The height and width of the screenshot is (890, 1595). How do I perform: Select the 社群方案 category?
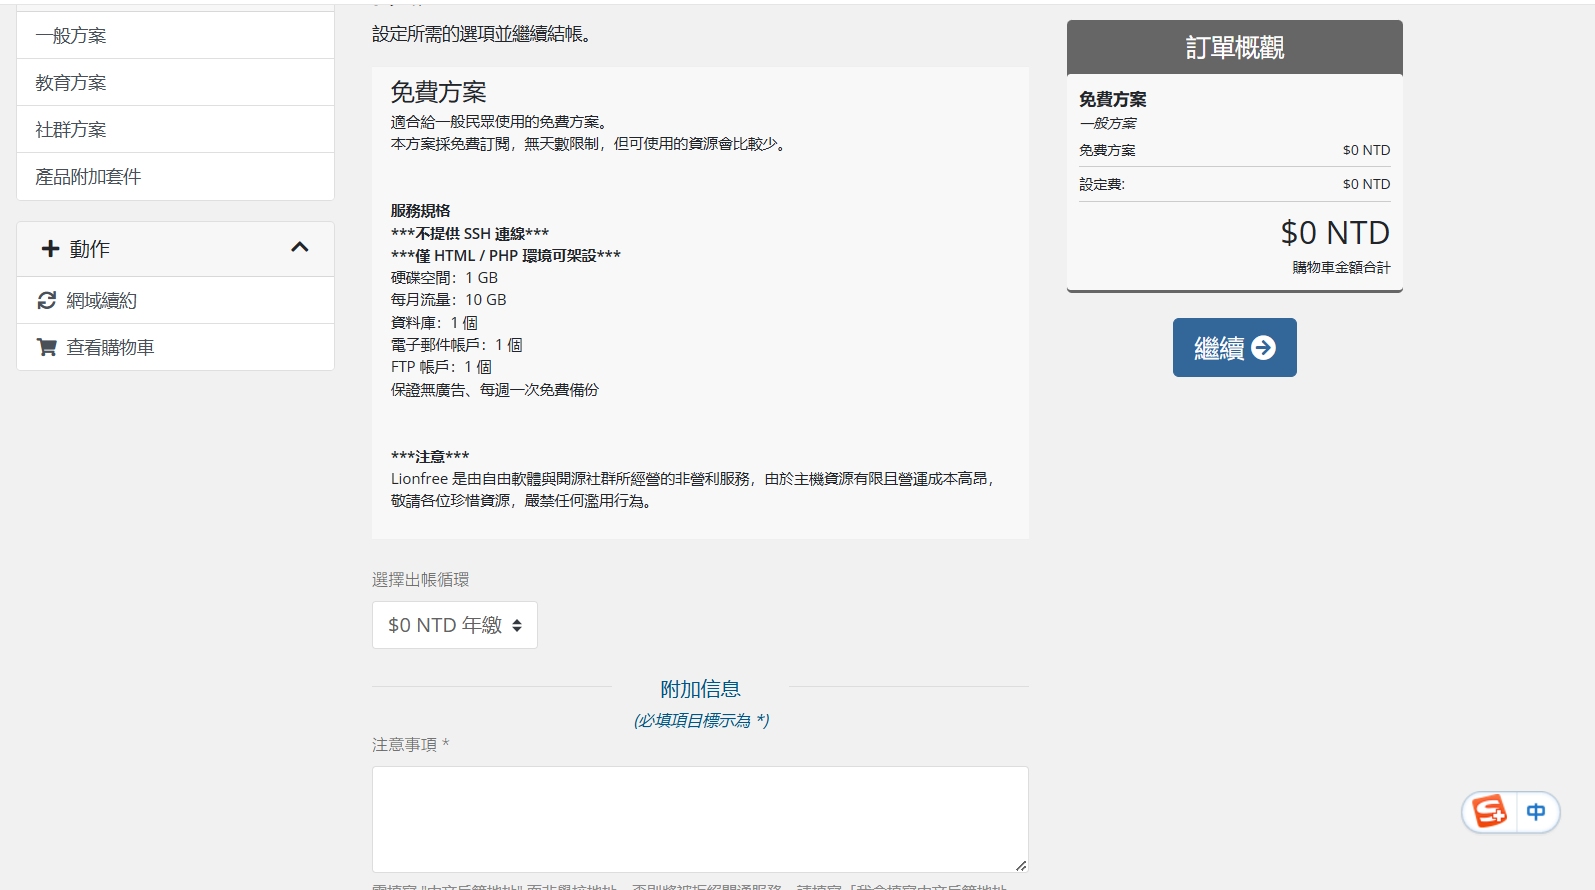point(176,129)
